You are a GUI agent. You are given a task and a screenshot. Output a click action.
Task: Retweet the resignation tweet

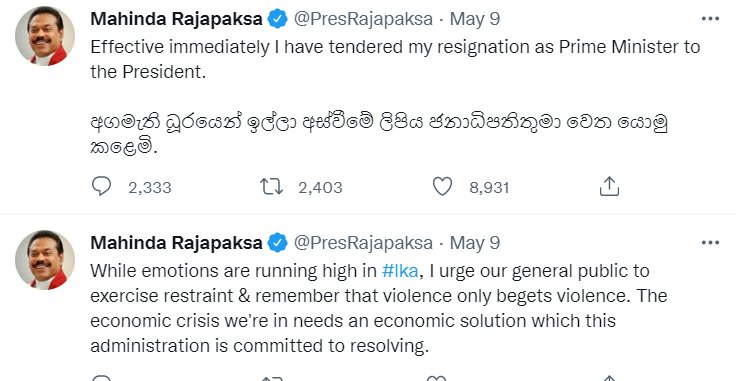pyautogui.click(x=272, y=186)
